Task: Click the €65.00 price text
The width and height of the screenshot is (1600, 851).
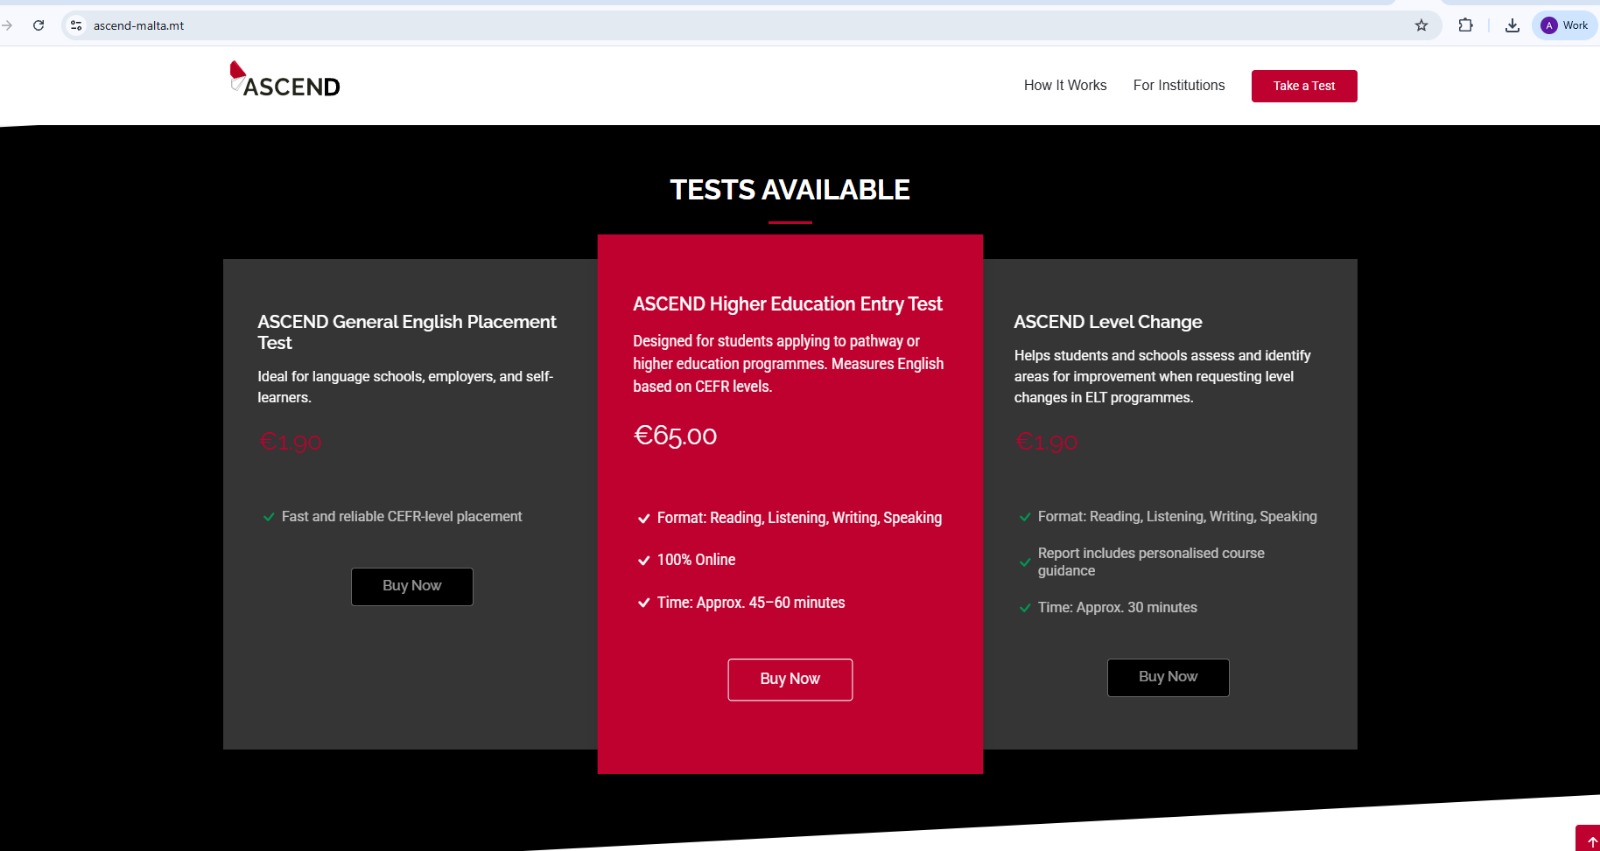Action: click(675, 436)
